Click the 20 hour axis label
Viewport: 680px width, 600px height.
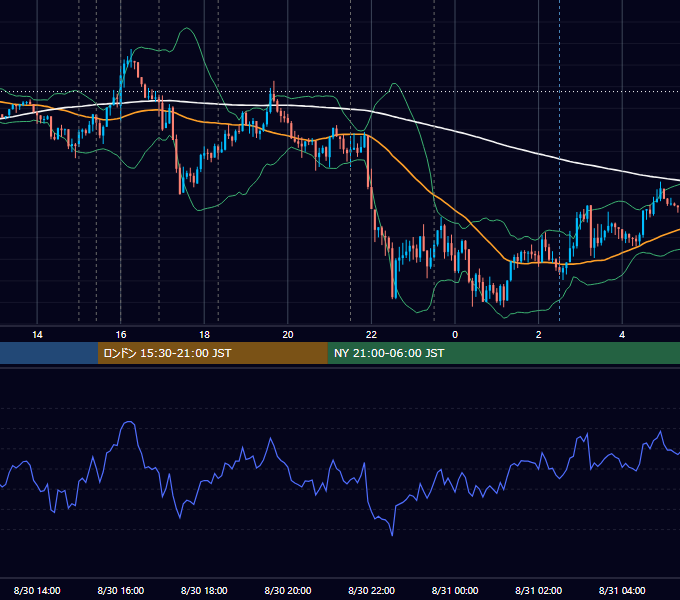[x=288, y=335]
